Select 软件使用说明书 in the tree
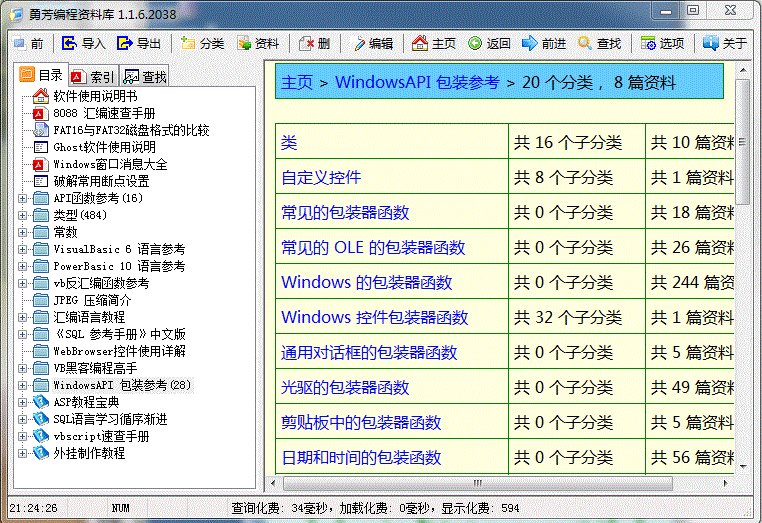762x523 pixels. point(95,96)
